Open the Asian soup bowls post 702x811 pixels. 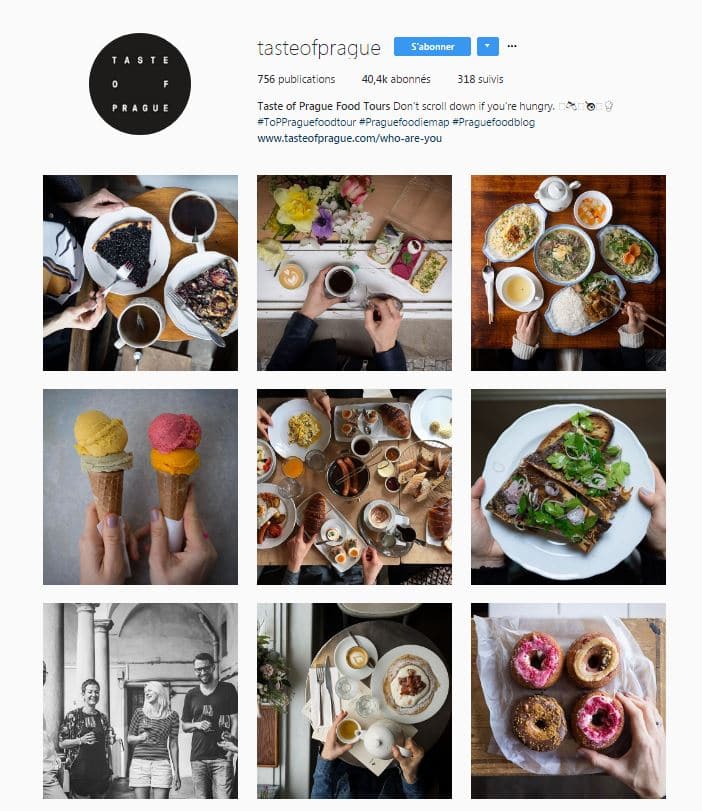click(x=568, y=273)
